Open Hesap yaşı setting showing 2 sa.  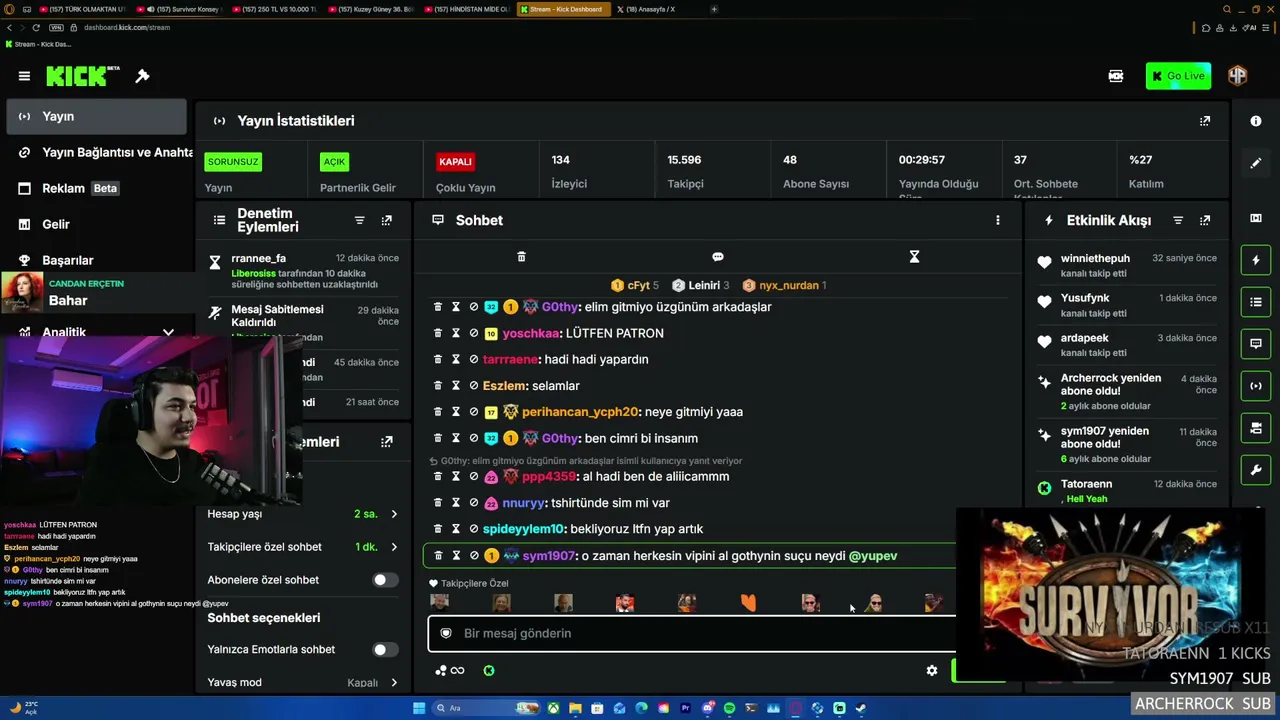(302, 514)
